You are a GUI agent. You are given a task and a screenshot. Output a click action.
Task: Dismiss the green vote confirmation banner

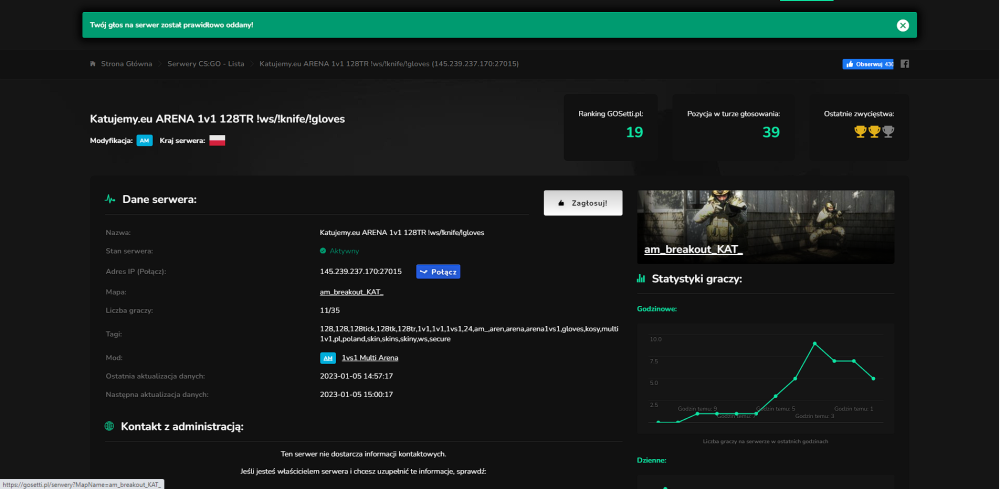(x=902, y=26)
